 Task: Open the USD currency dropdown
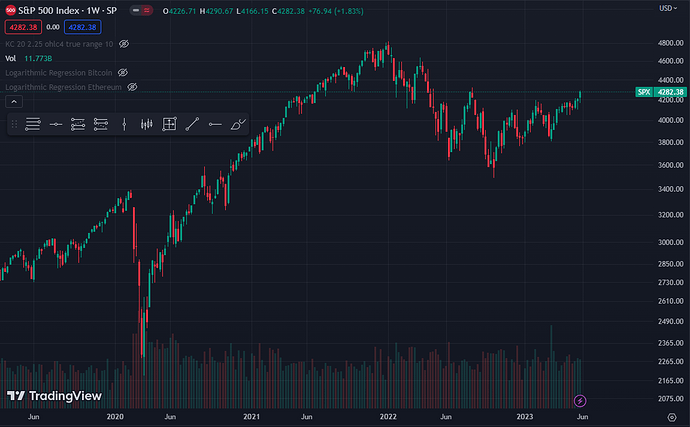[668, 8]
